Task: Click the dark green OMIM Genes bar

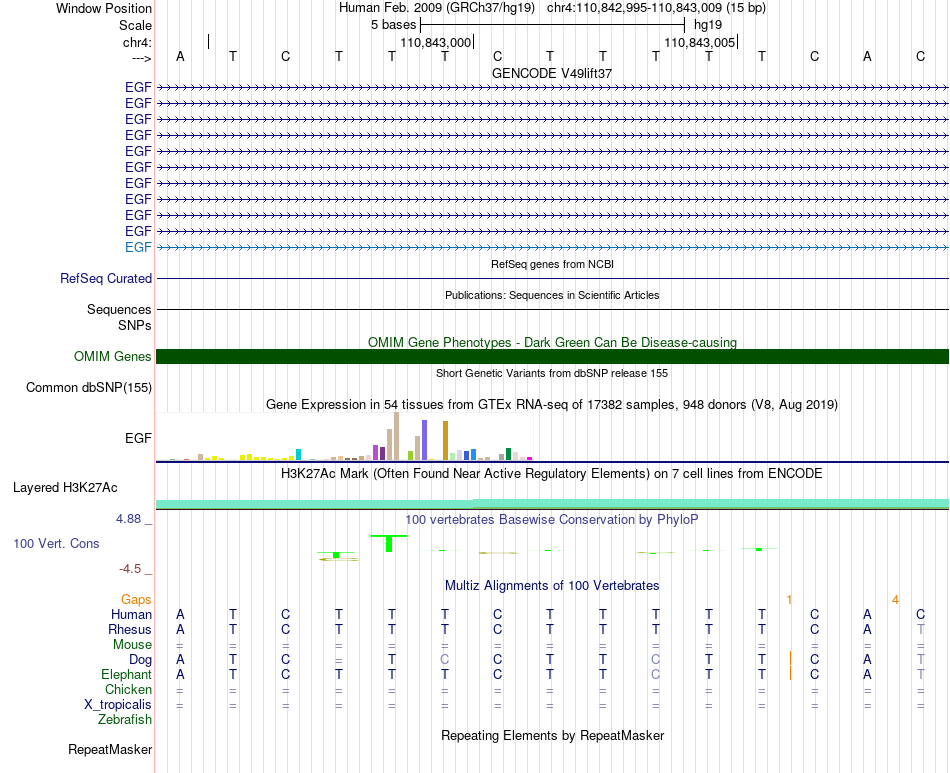Action: (x=552, y=356)
